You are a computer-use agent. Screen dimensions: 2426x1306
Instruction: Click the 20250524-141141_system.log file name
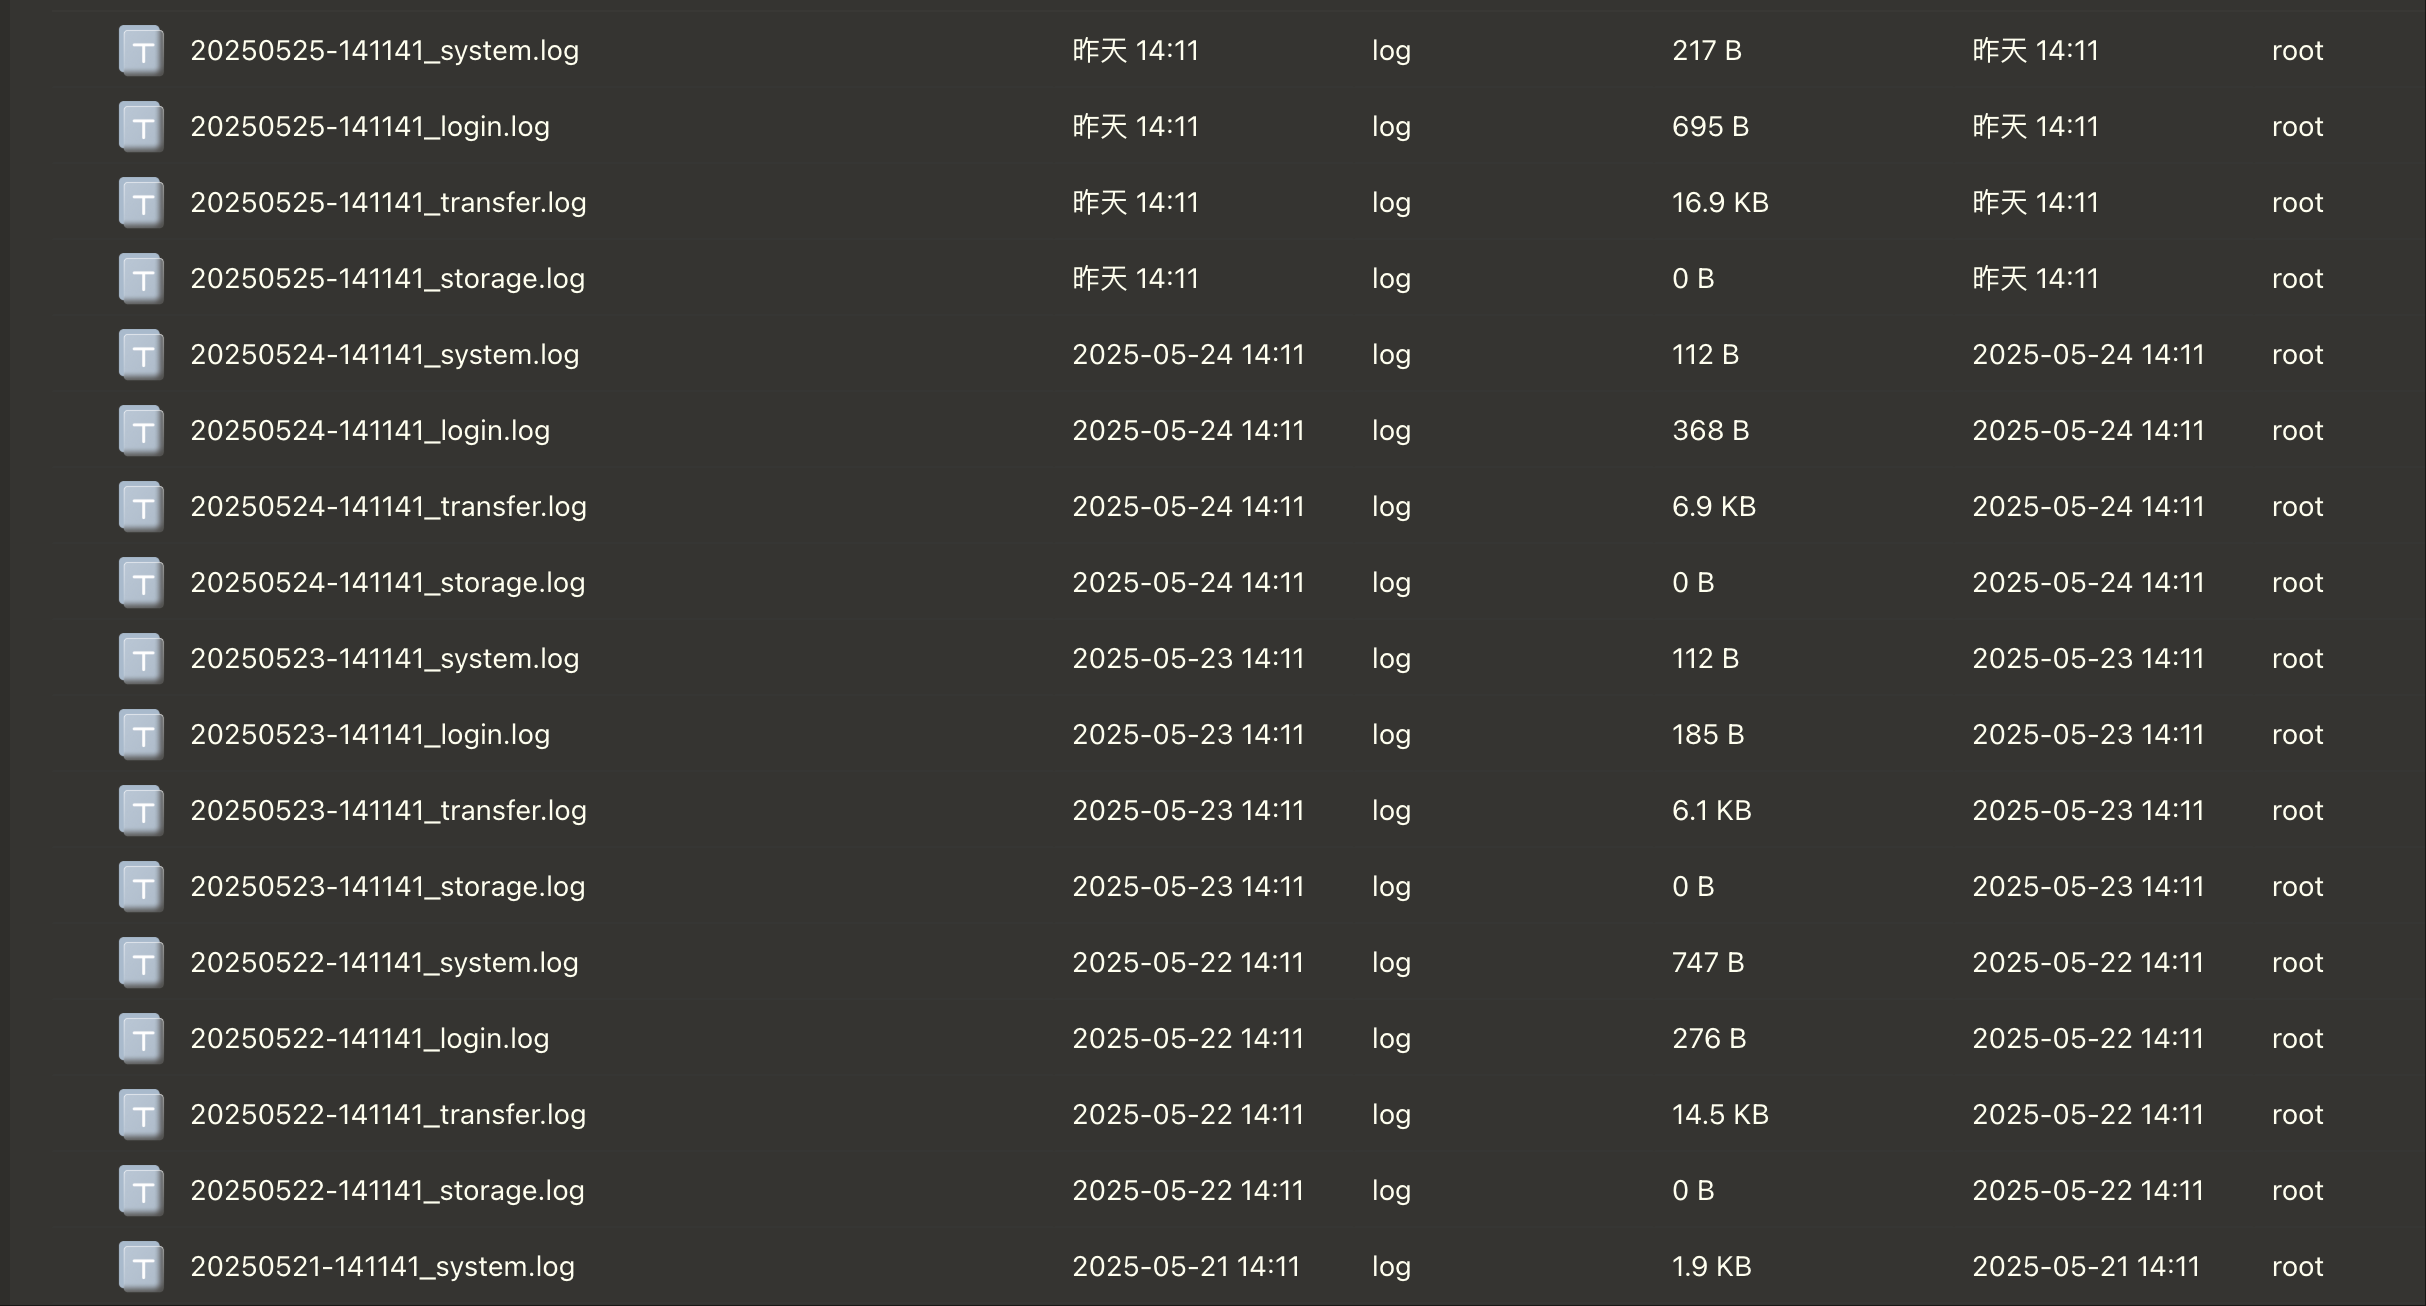(385, 355)
